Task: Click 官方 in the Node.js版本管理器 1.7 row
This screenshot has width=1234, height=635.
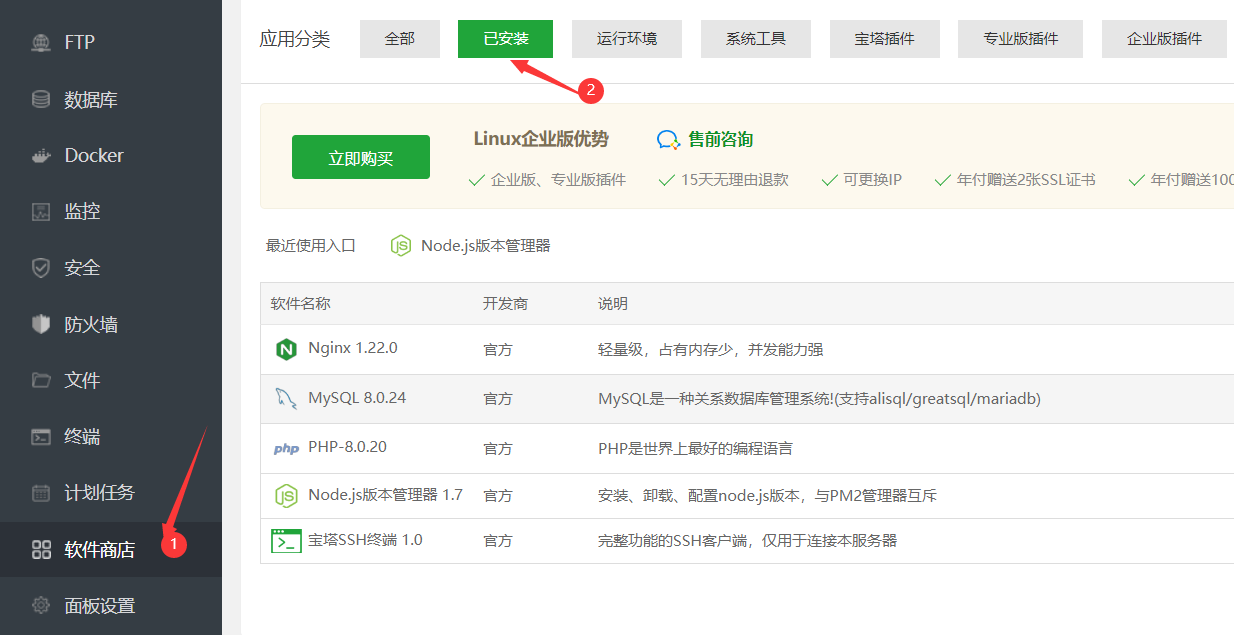Action: pos(498,496)
